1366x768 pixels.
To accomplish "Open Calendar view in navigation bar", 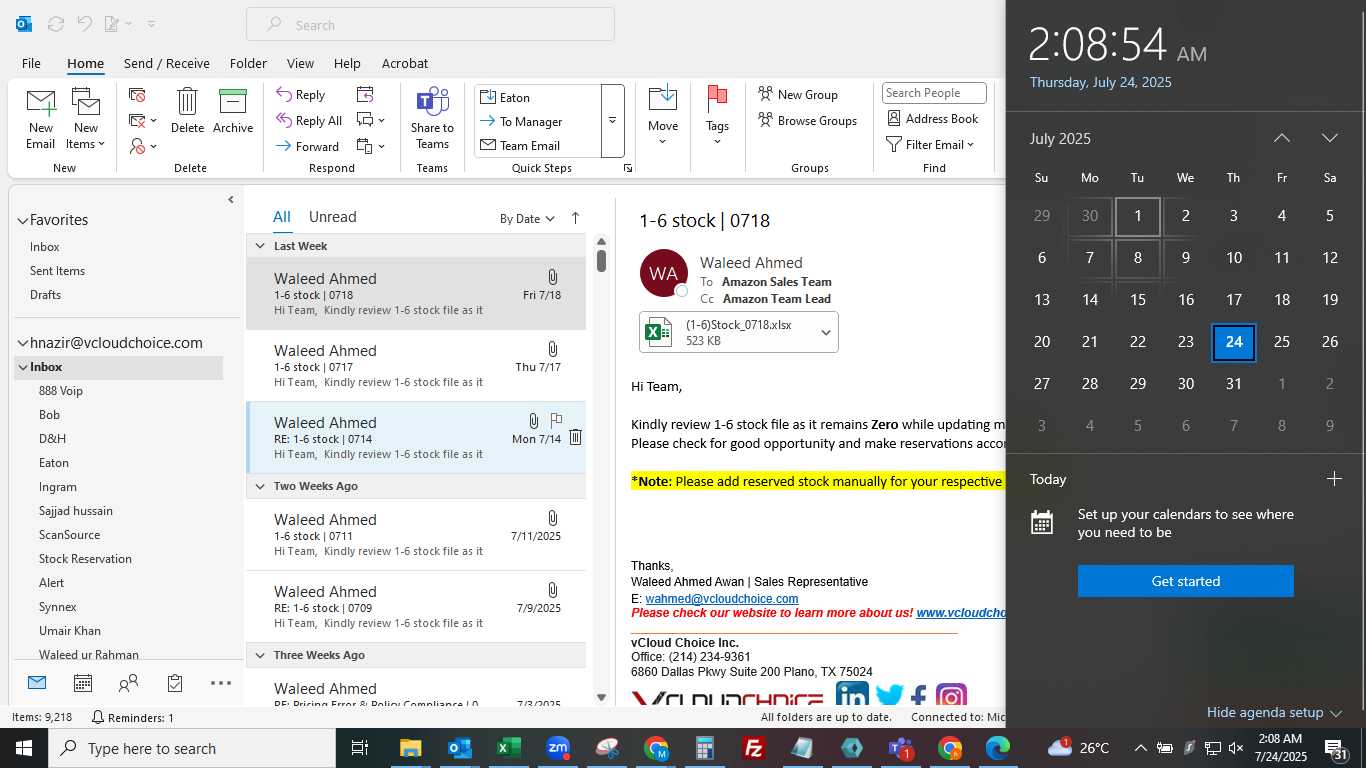I will (83, 683).
